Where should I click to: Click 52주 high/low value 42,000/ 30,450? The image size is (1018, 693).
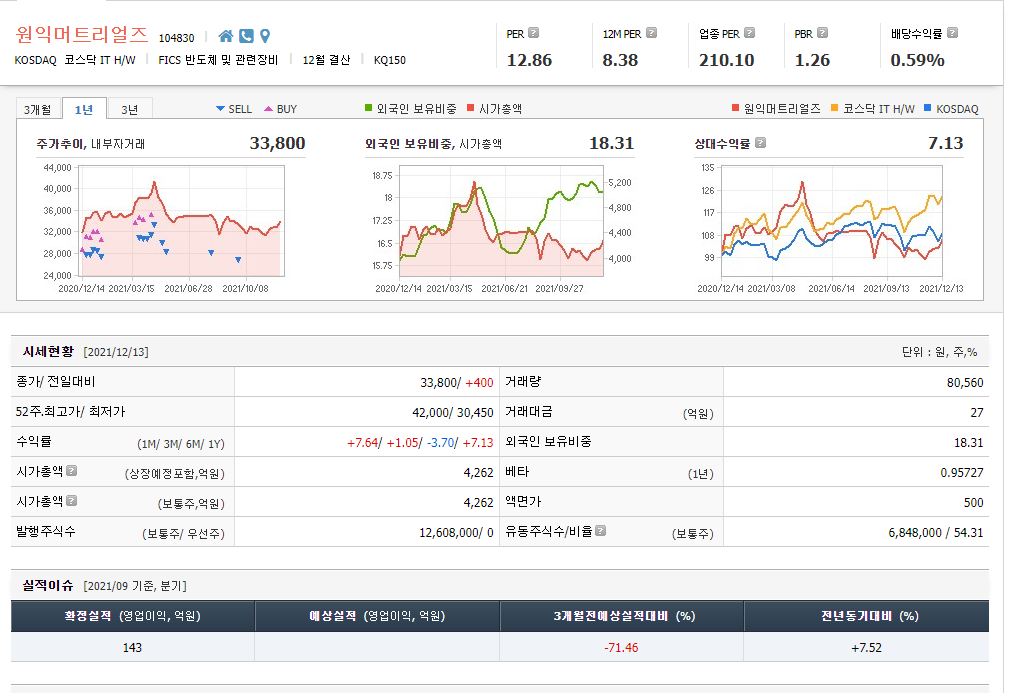click(453, 412)
